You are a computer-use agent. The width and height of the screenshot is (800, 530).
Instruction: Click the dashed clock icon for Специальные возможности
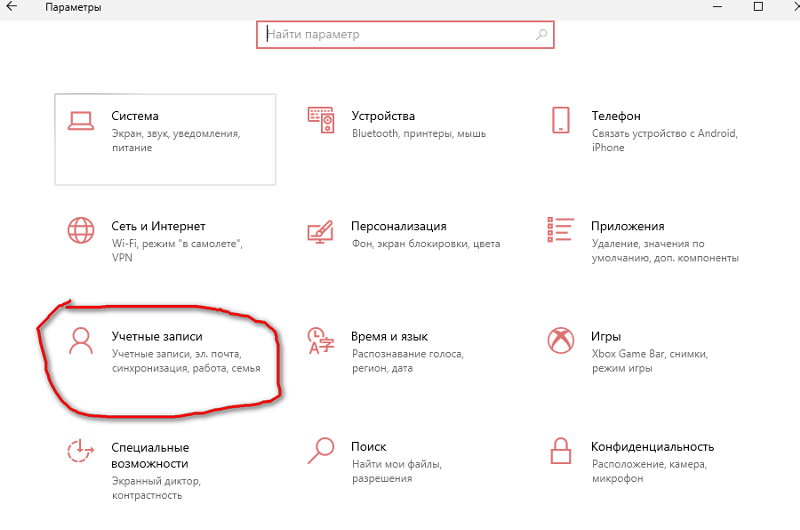coord(81,450)
